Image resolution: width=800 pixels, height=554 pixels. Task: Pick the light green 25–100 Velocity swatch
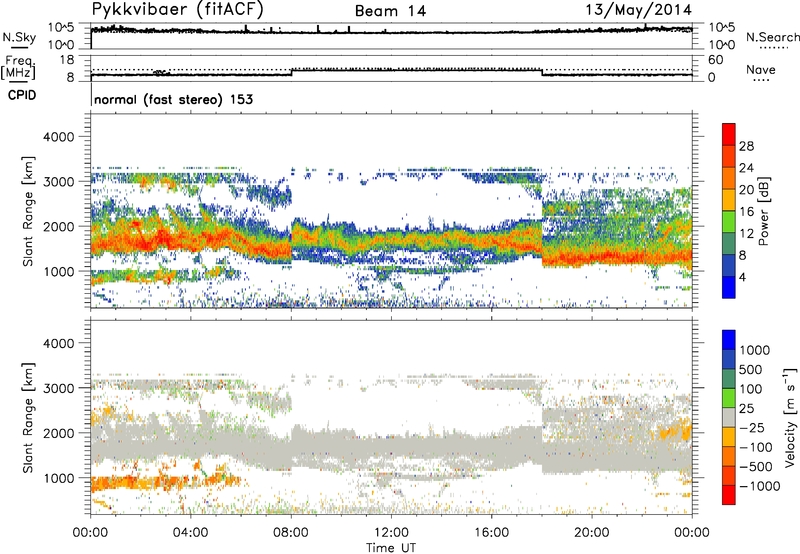point(729,398)
